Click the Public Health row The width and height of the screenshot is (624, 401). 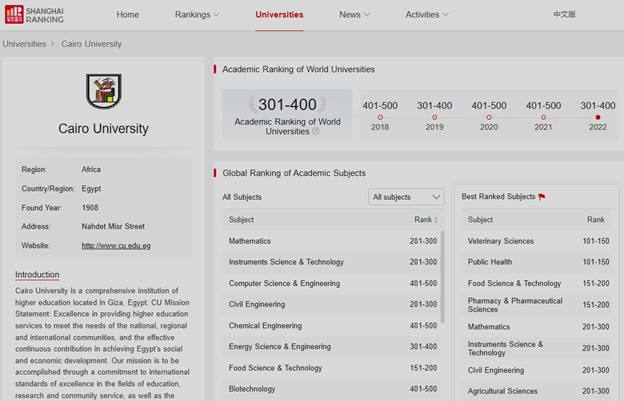(x=536, y=262)
